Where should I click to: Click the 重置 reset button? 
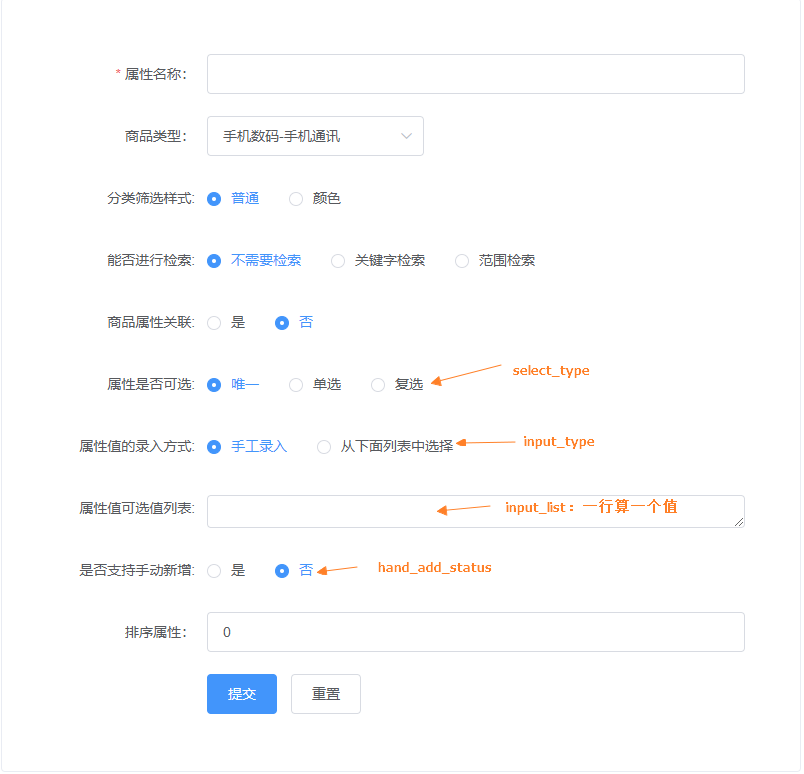pyautogui.click(x=325, y=693)
